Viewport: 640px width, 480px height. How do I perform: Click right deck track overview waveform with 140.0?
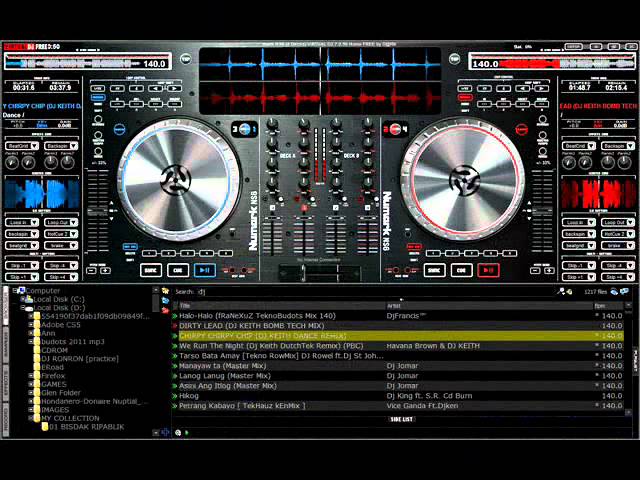pyautogui.click(x=551, y=63)
